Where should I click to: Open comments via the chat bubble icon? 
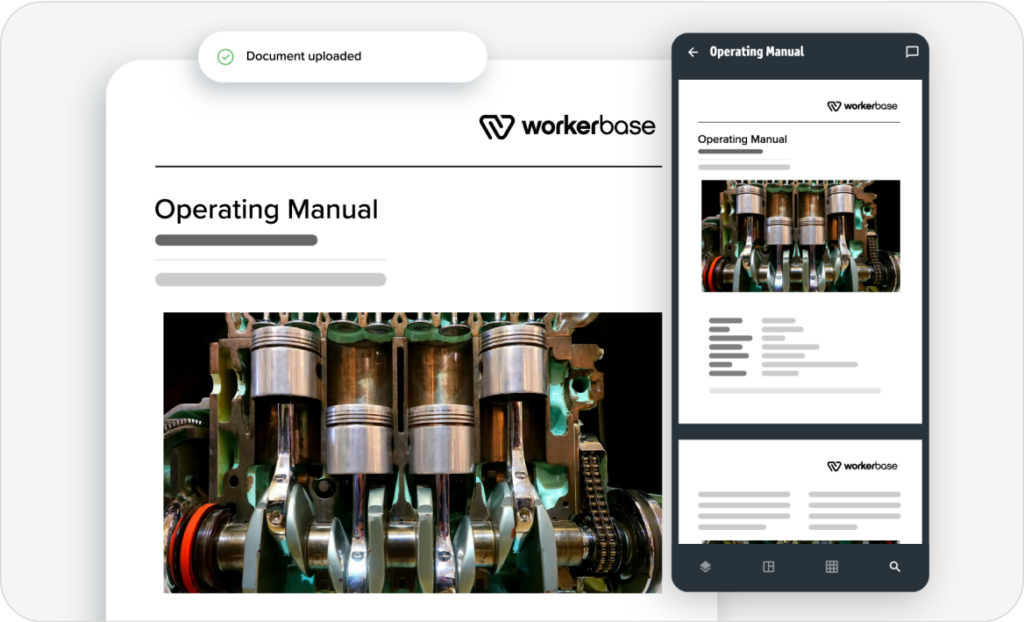tap(911, 51)
